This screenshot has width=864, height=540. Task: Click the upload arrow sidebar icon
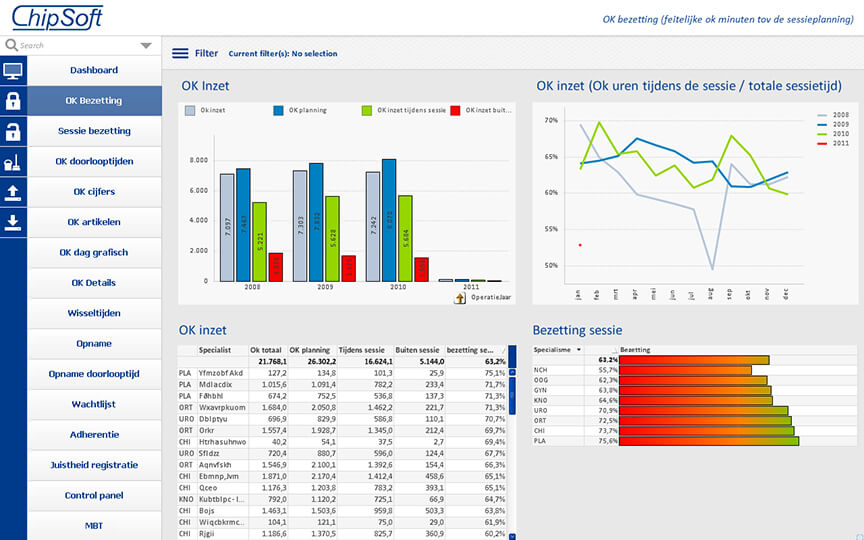pyautogui.click(x=13, y=192)
